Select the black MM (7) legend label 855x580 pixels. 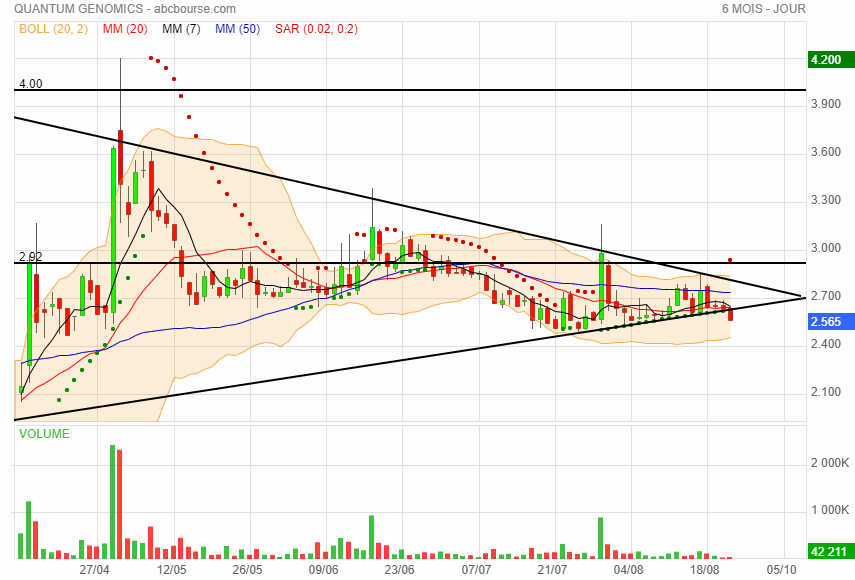coord(181,29)
